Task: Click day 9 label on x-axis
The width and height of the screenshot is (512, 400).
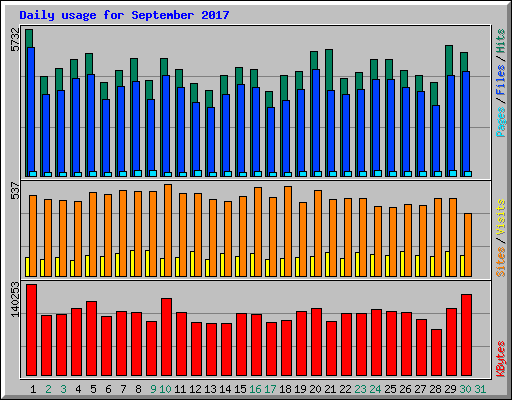Action: click(x=153, y=389)
